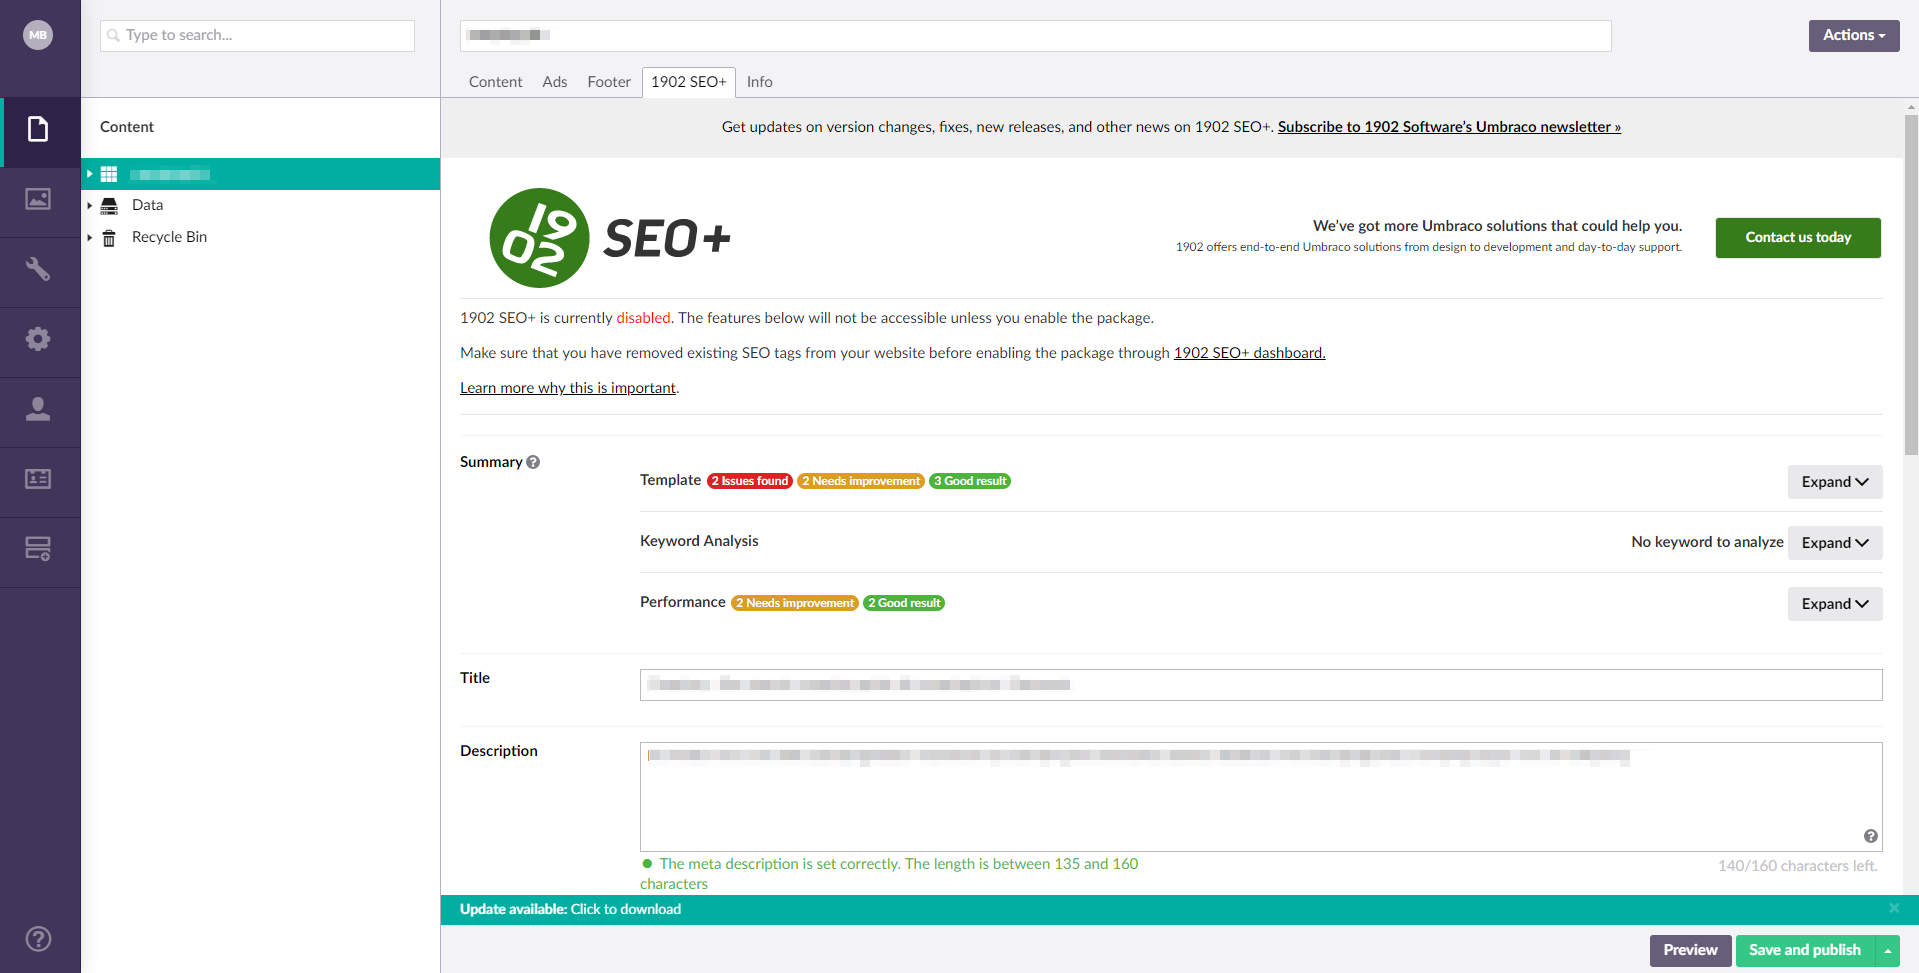Image resolution: width=1919 pixels, height=973 pixels.
Task: Click the 3 Good result badge
Action: click(x=970, y=481)
